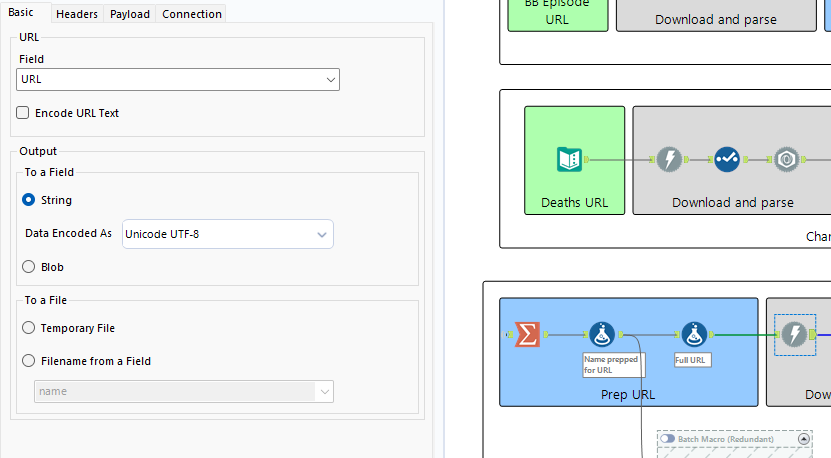The image size is (831, 458).
Task: Choose Filename from a Field option
Action: click(x=29, y=361)
